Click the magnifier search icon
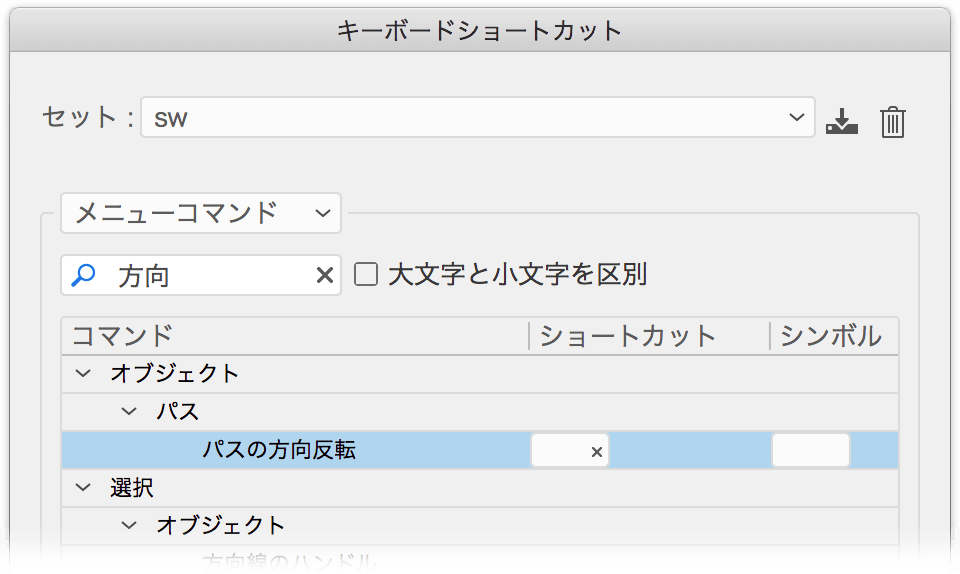Screen dimensions: 960x574 click(x=83, y=275)
